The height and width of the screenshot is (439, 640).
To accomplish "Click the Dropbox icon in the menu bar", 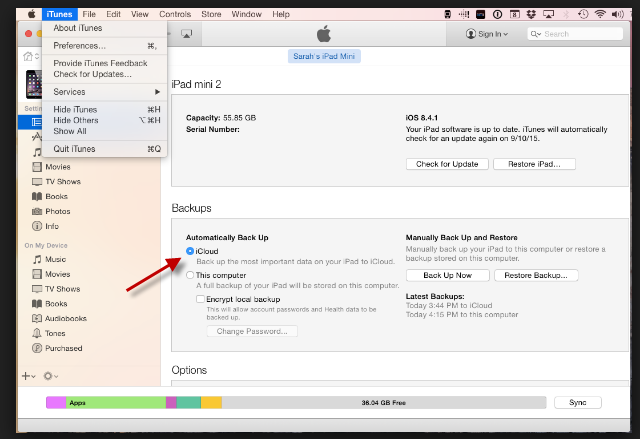I will coord(531,14).
